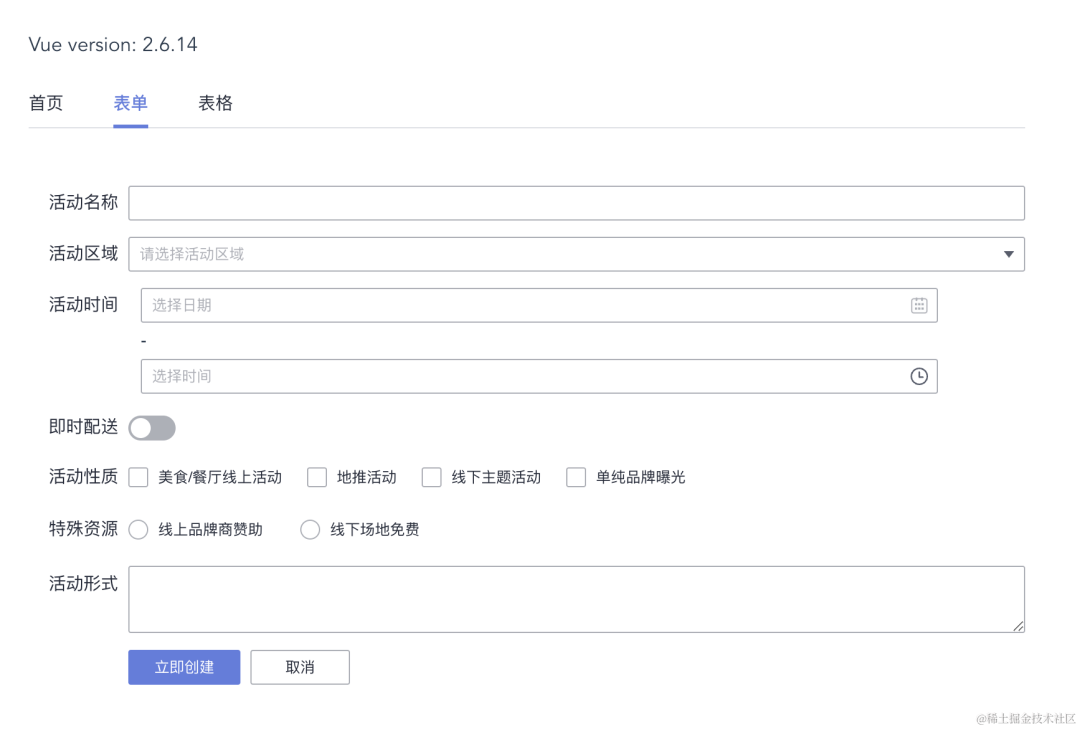Check the 美食/餐厅线上活动 checkbox
The image size is (1080, 729).
click(x=138, y=477)
